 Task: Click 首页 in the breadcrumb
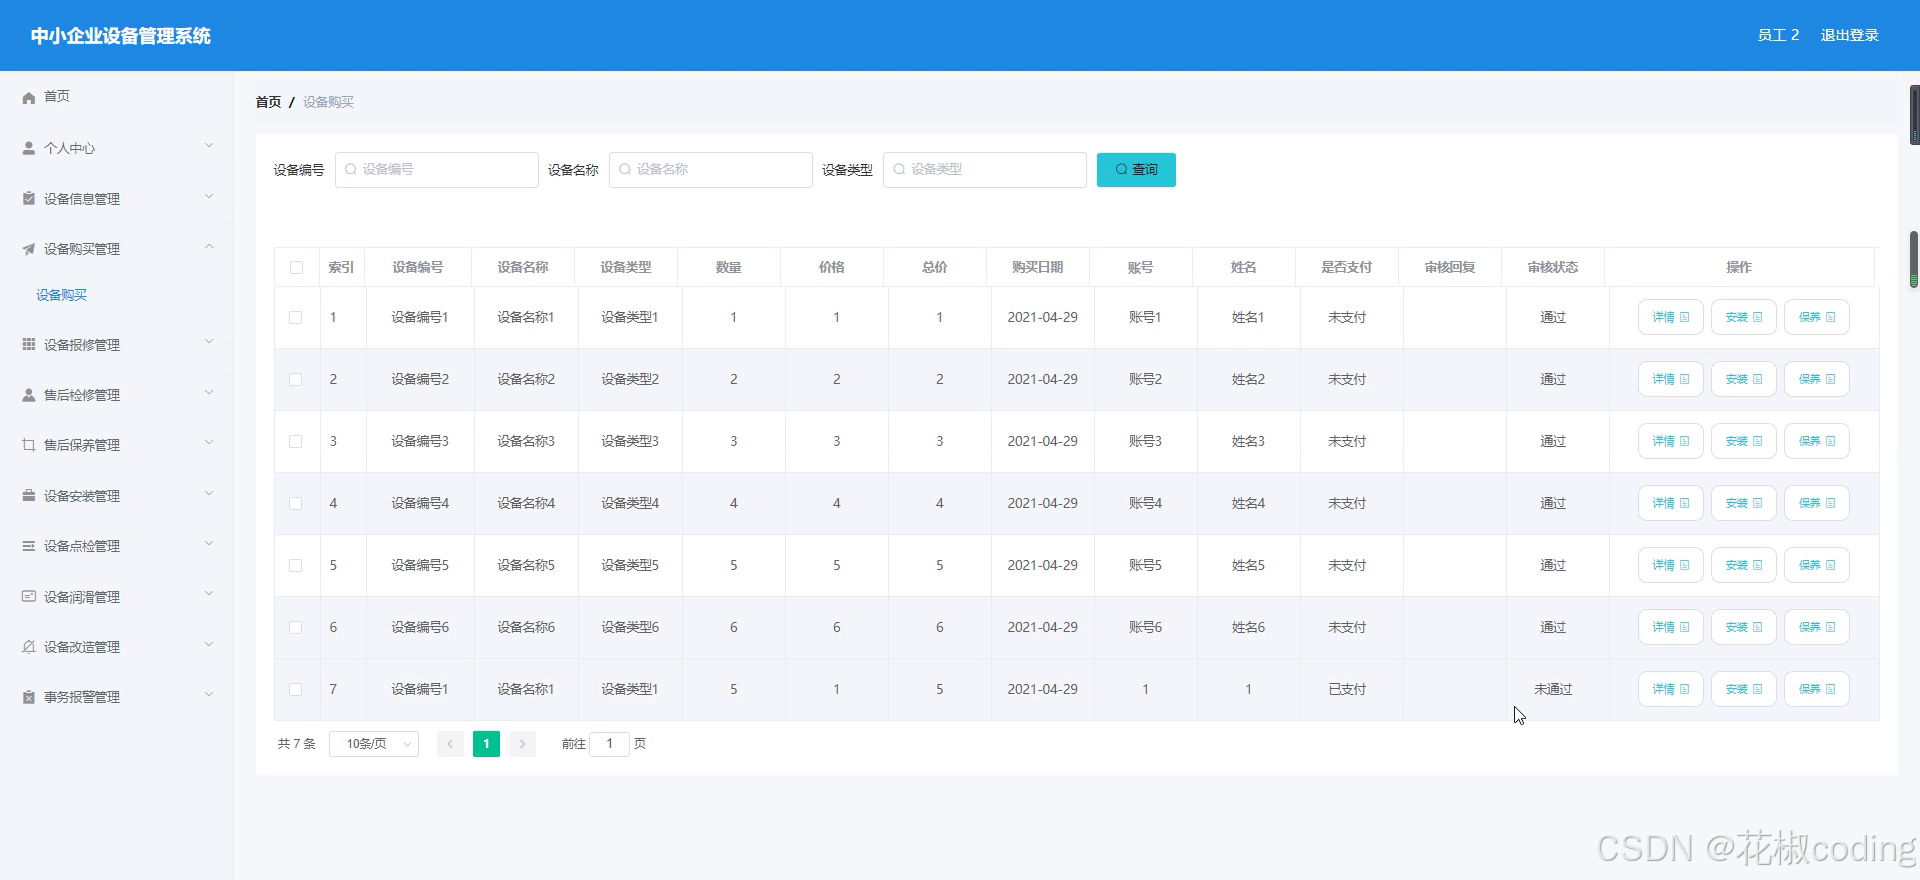click(x=268, y=102)
